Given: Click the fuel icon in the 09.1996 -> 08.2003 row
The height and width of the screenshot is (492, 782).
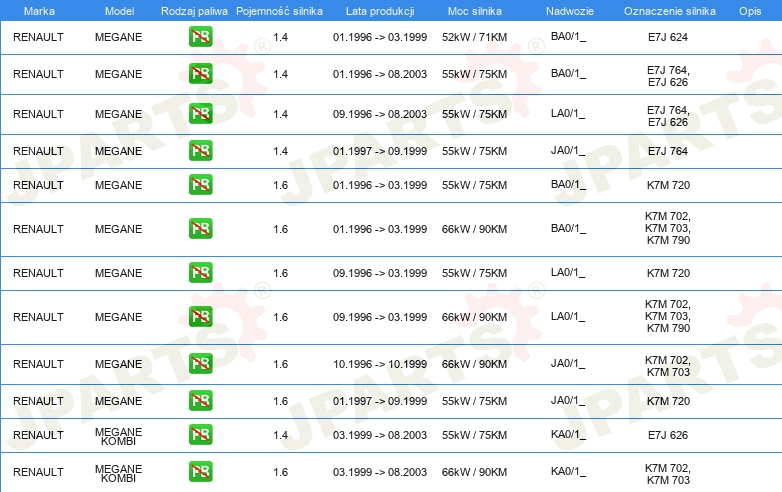Looking at the screenshot, I should click(x=200, y=113).
